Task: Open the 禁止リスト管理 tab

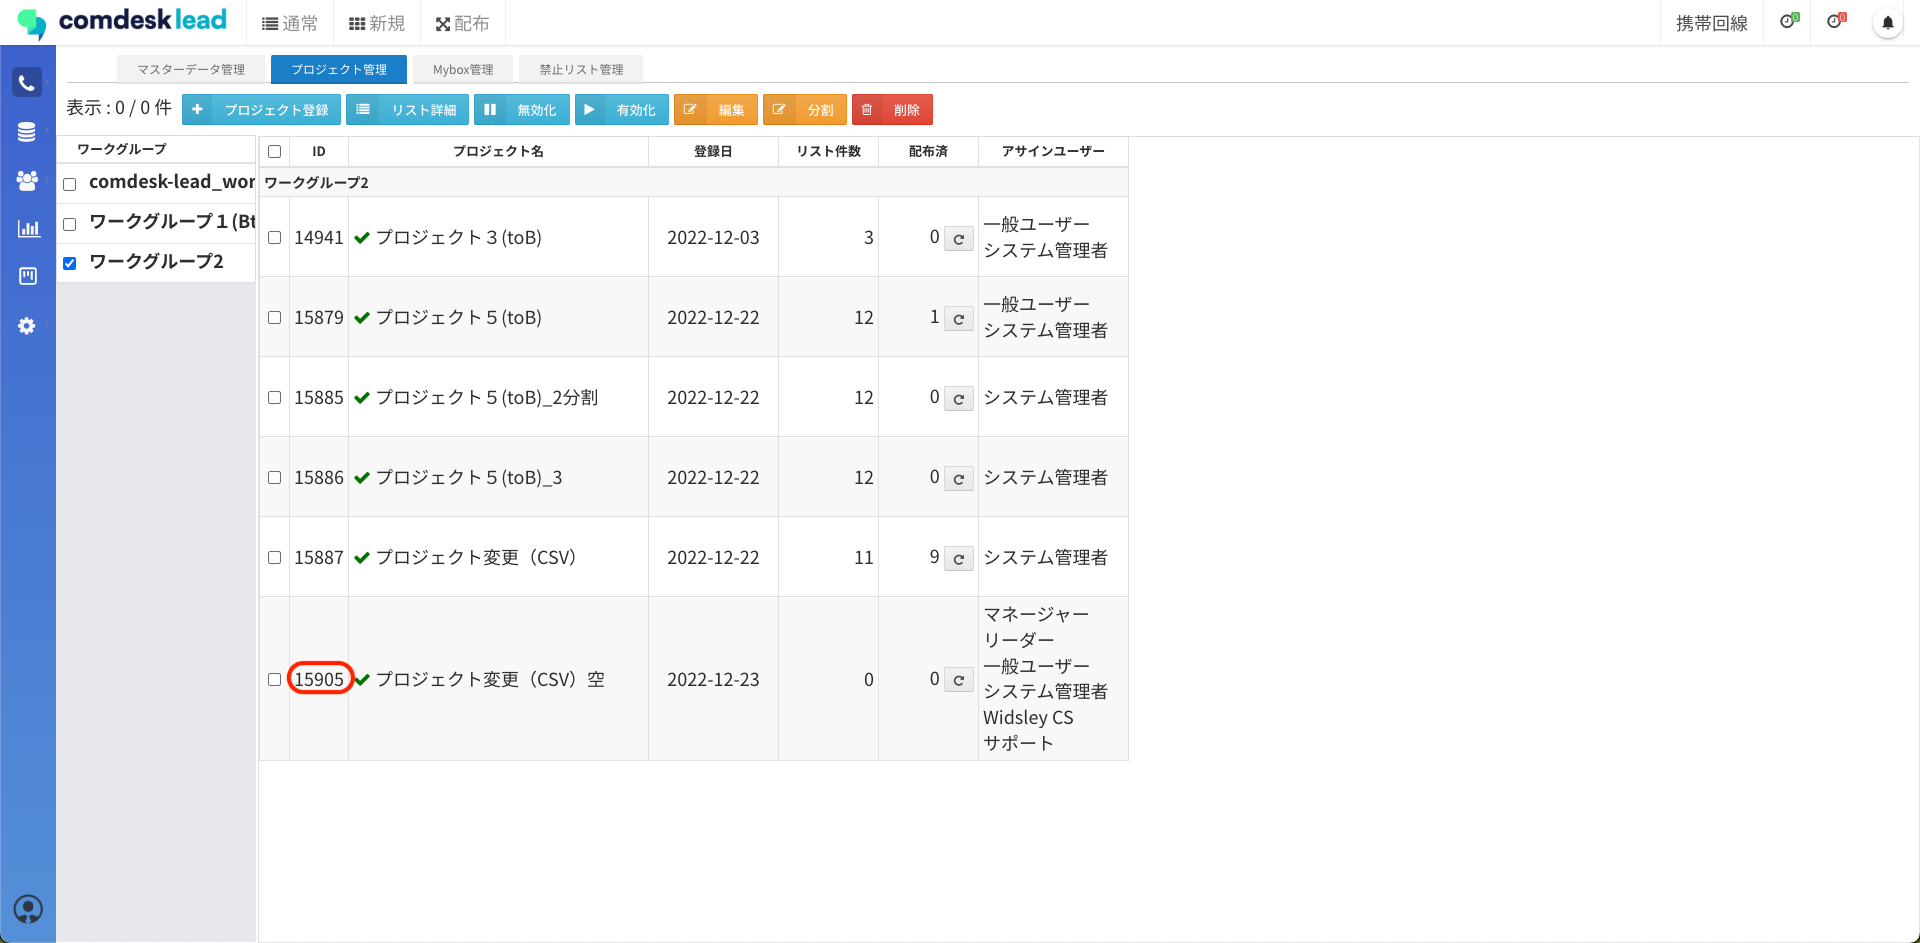Action: (581, 70)
